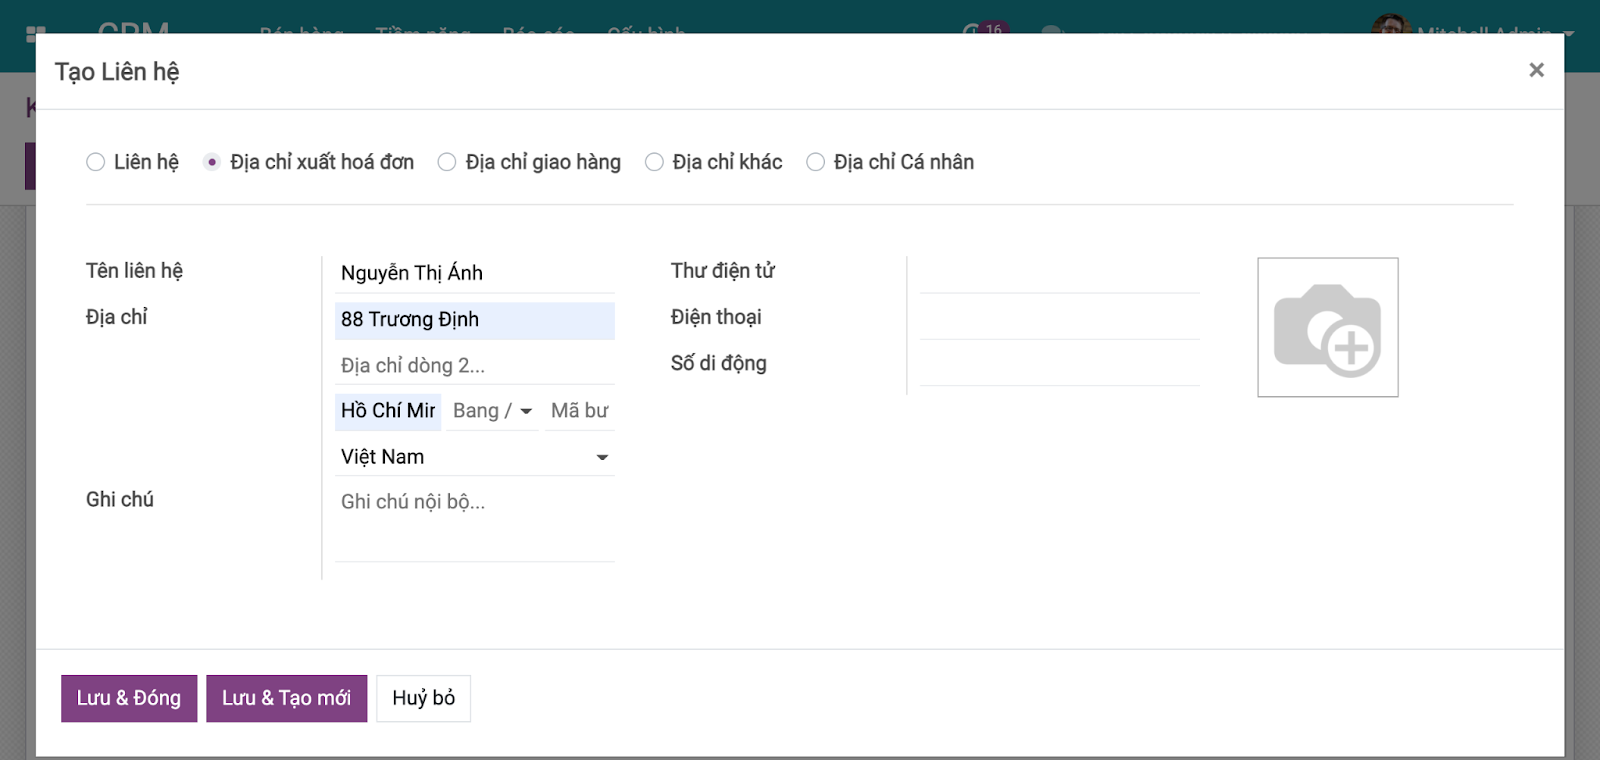Click the Tên liên hệ label
1600x760 pixels.
[x=134, y=271]
